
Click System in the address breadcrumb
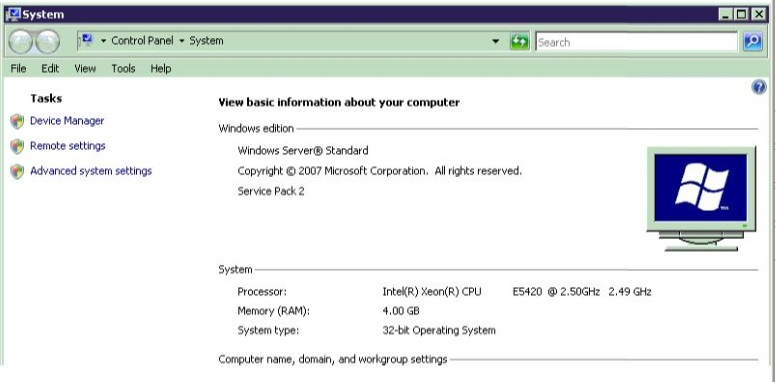pyautogui.click(x=206, y=41)
